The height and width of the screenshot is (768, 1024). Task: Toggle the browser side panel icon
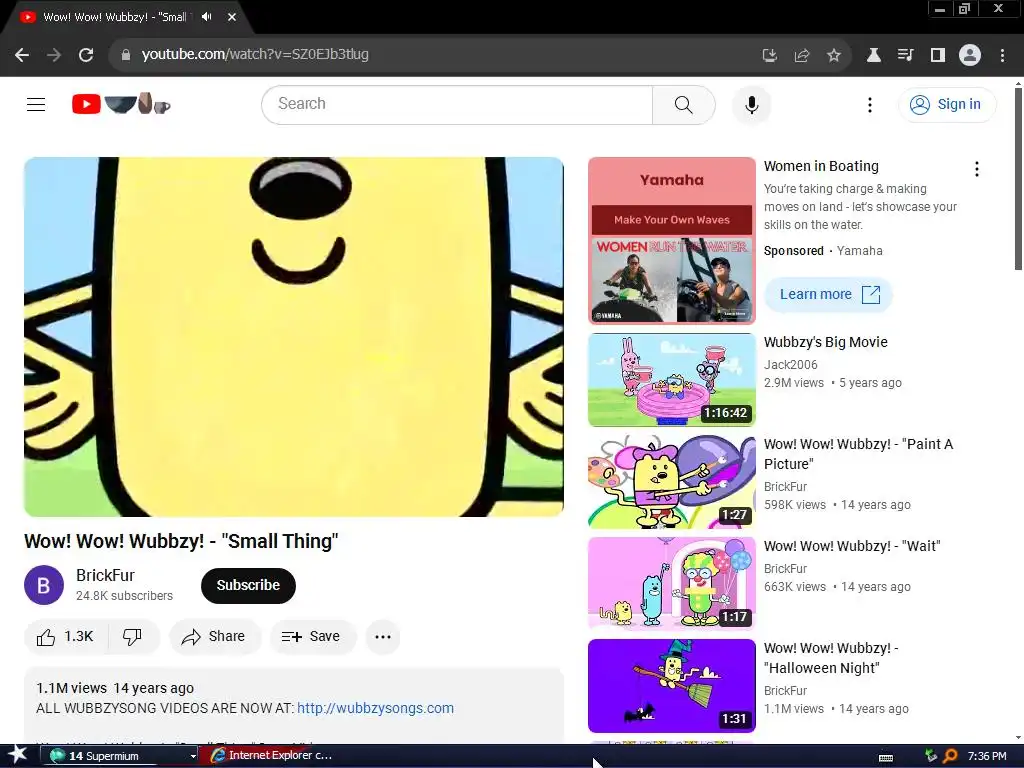point(937,56)
